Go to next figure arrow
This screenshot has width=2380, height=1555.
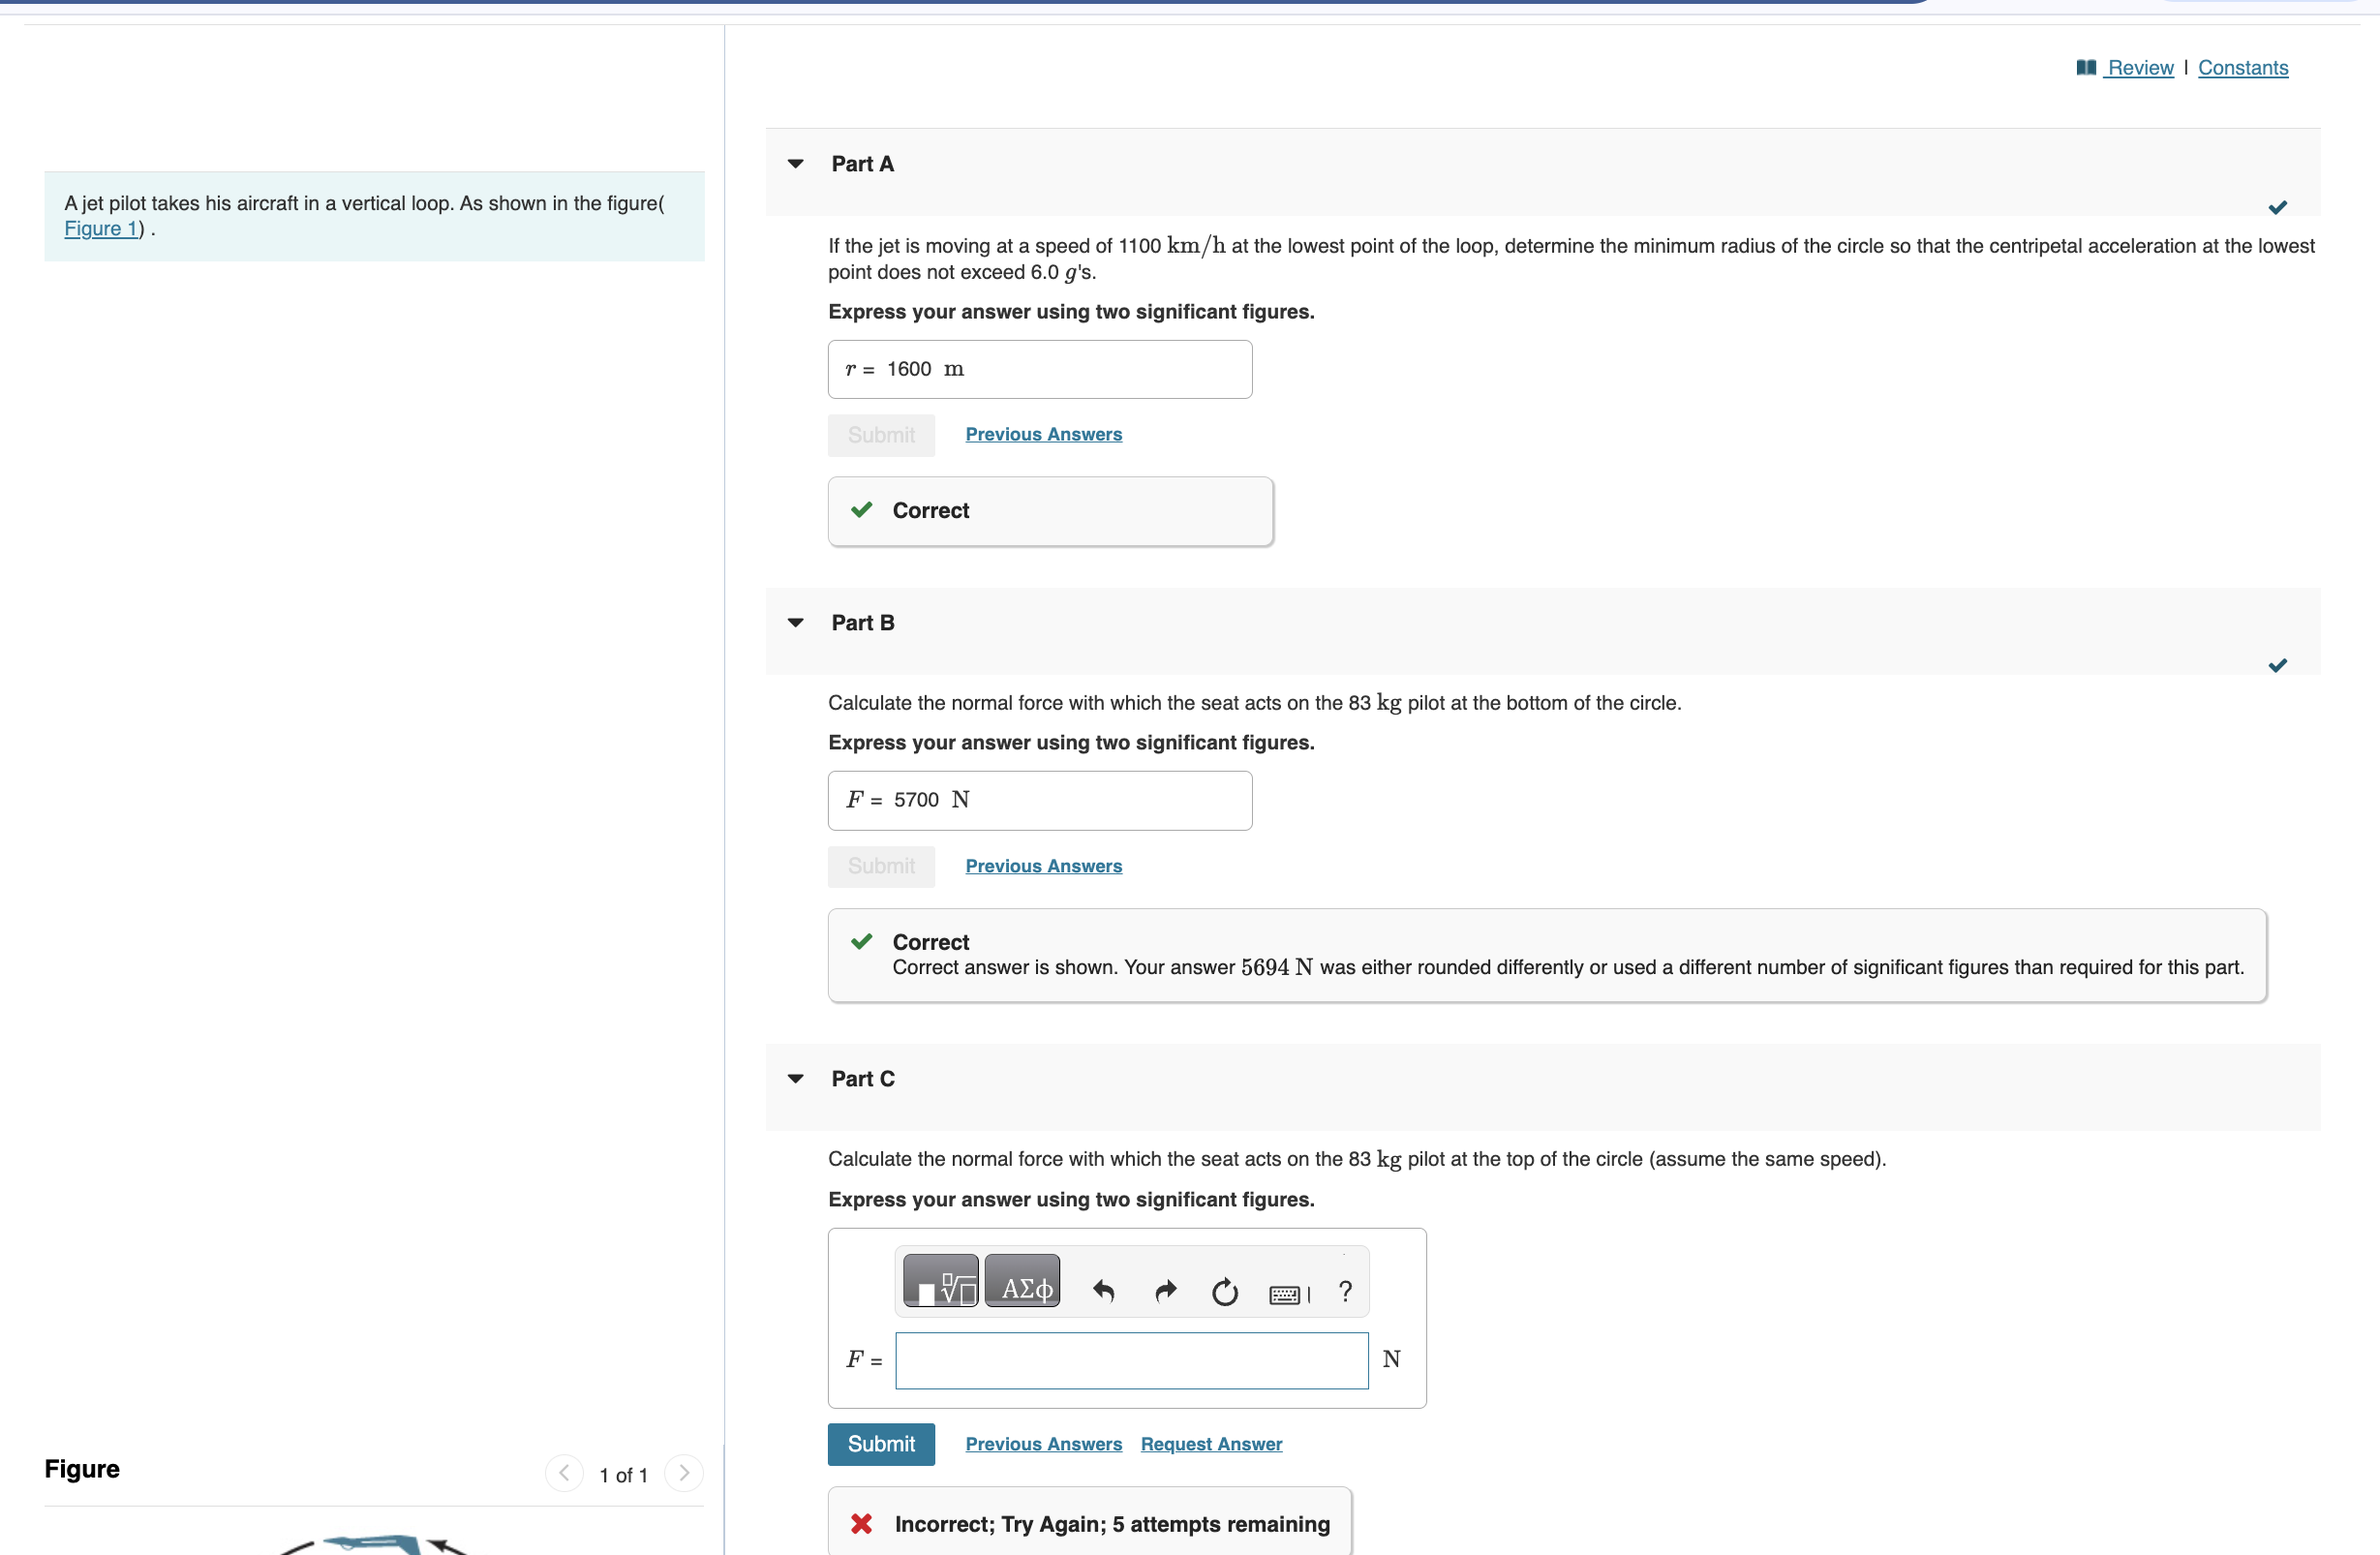[x=684, y=1473]
